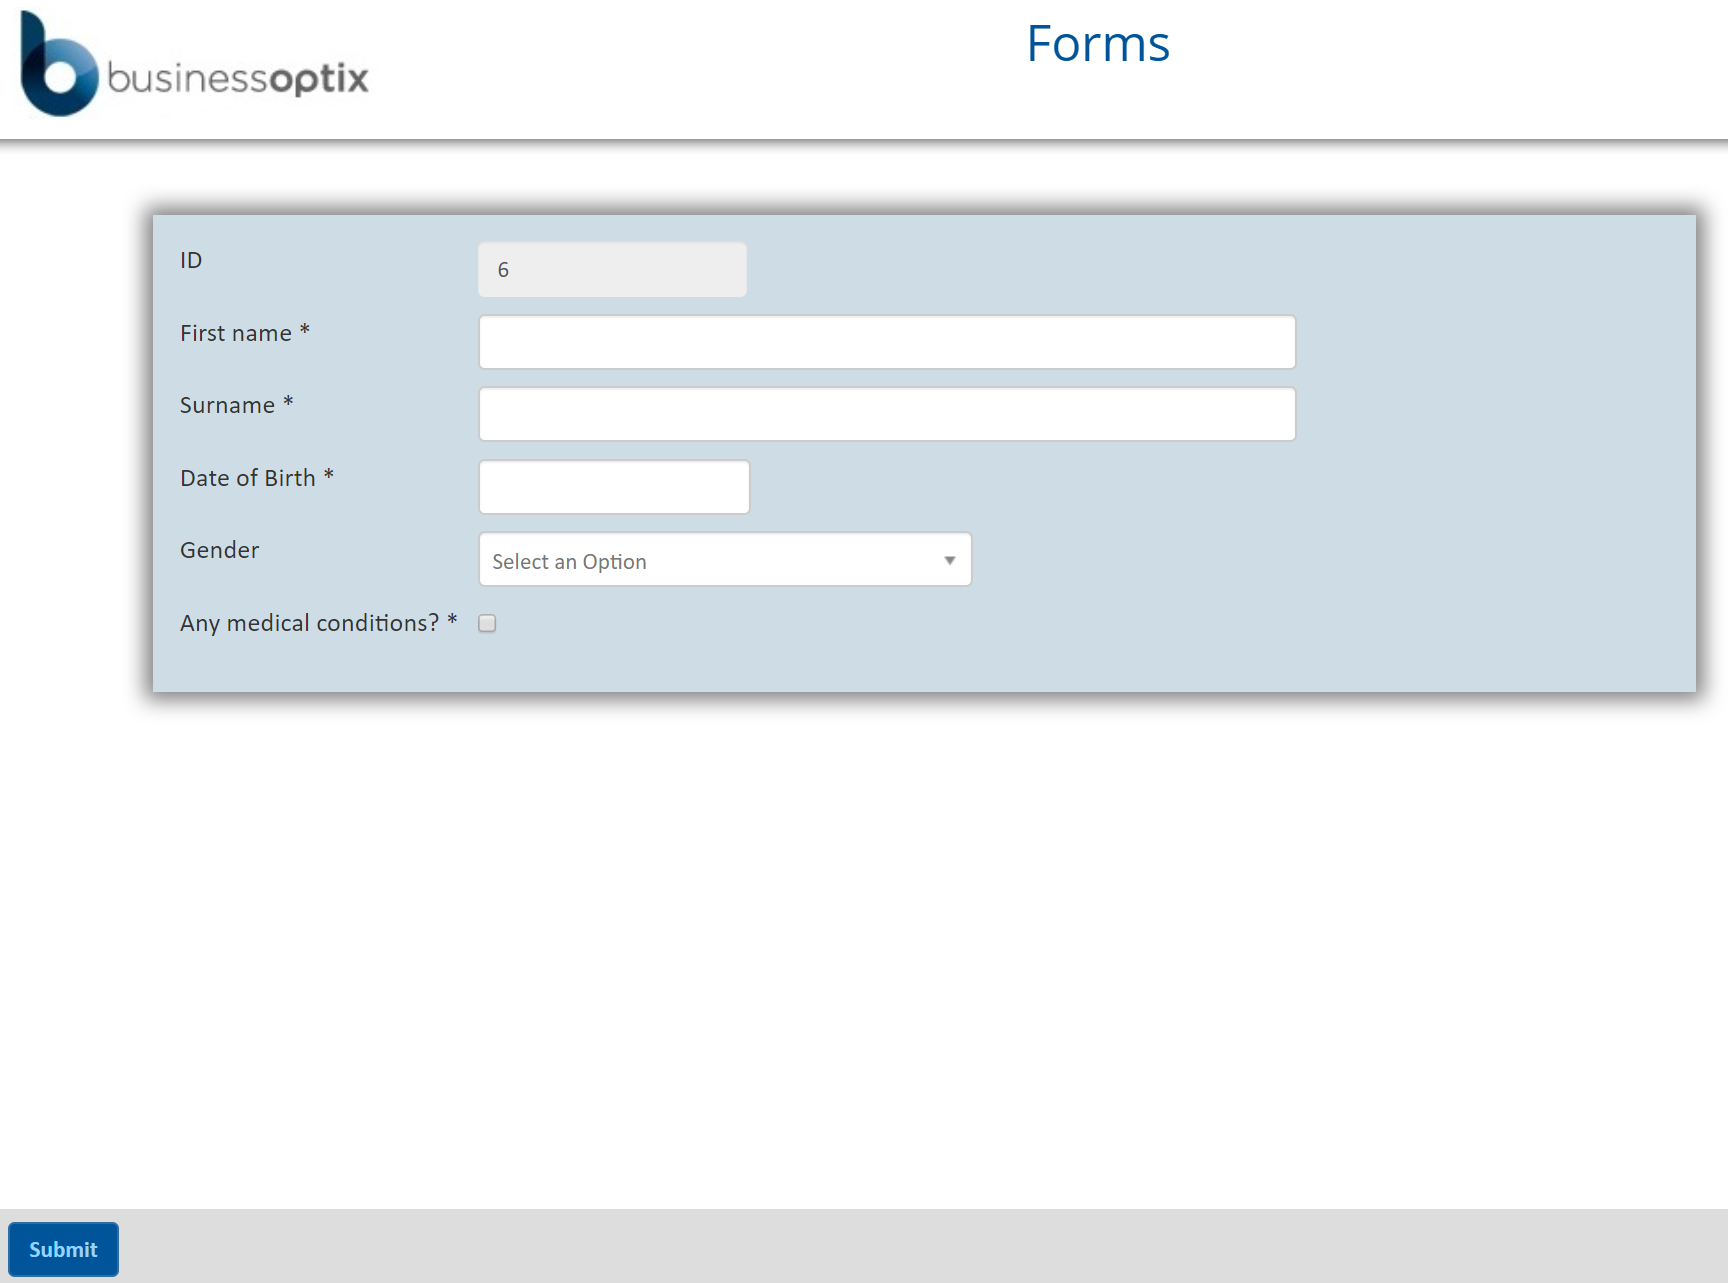Click the First name label text
This screenshot has width=1728, height=1283.
(x=236, y=334)
